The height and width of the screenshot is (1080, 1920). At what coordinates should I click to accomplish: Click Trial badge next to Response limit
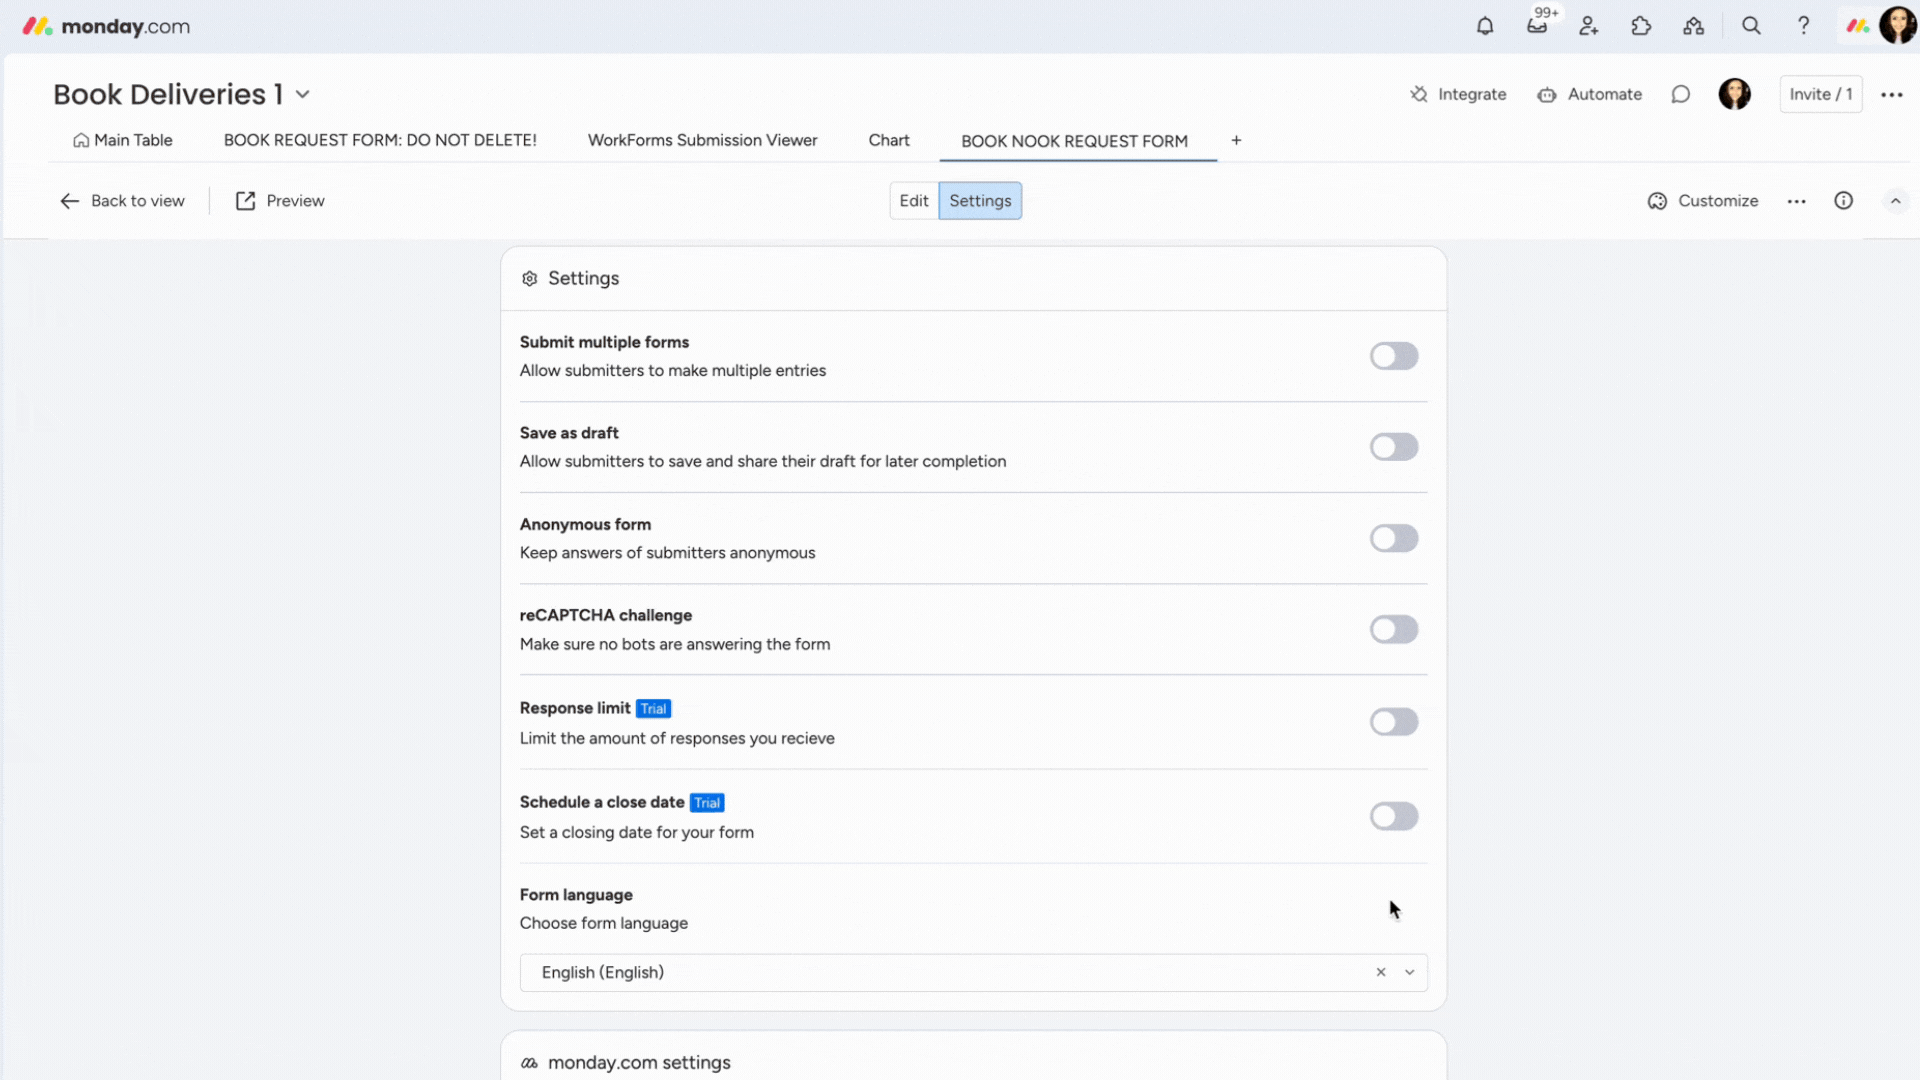click(653, 709)
